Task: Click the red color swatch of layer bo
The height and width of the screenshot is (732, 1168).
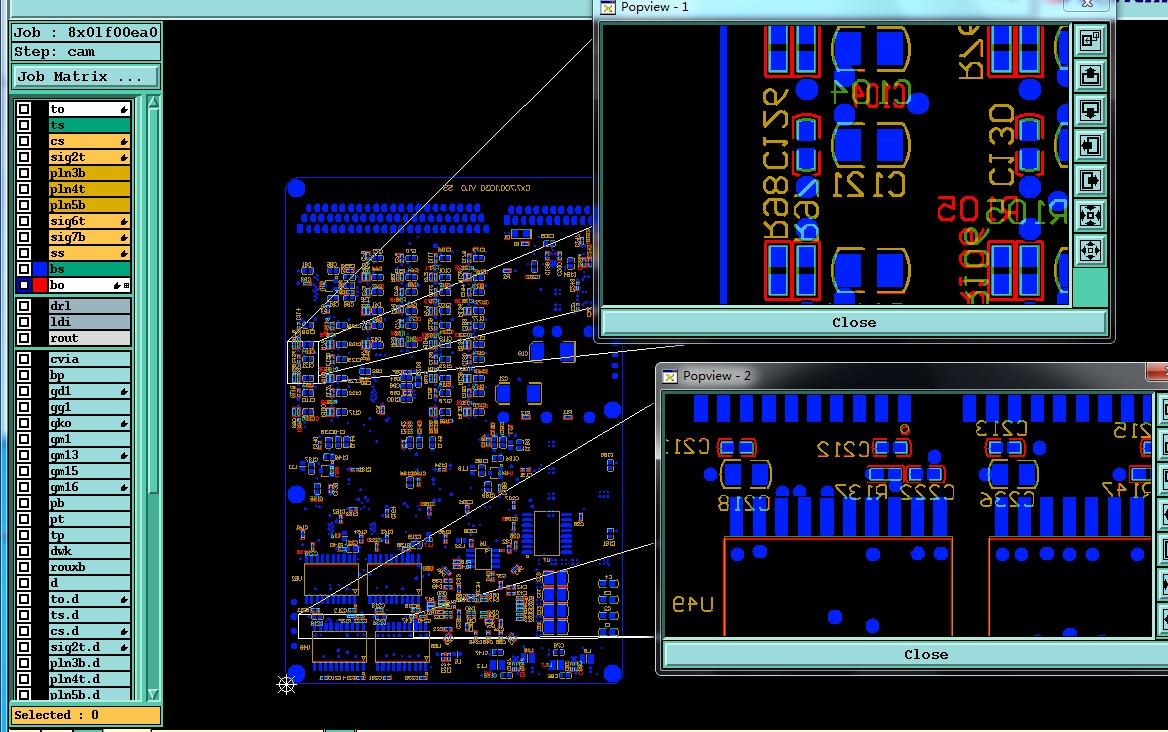Action: click(39, 285)
